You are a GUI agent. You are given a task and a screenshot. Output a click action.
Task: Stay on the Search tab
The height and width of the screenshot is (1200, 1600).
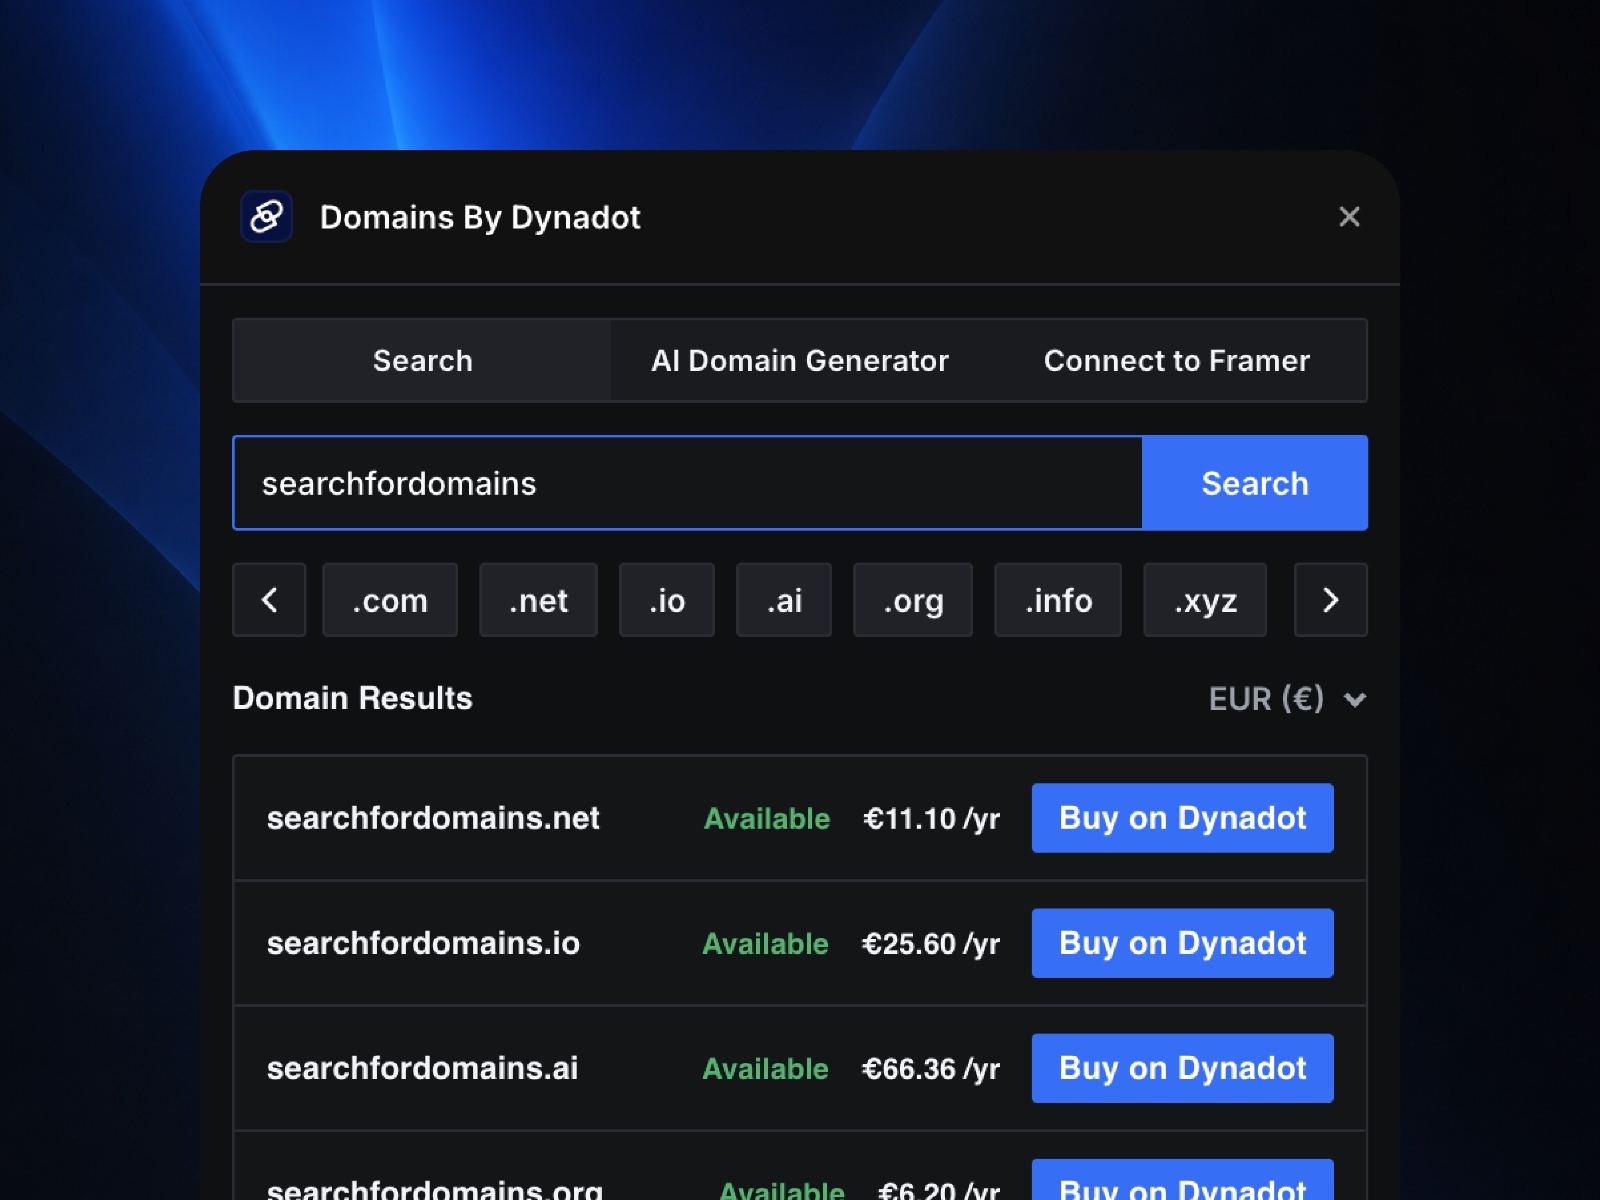tap(423, 361)
